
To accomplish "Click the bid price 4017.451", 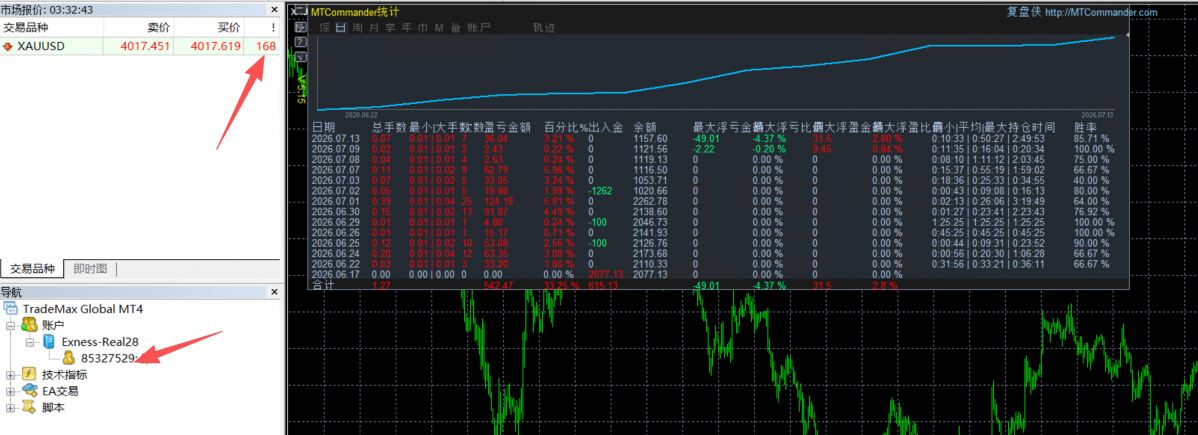I will [x=145, y=46].
